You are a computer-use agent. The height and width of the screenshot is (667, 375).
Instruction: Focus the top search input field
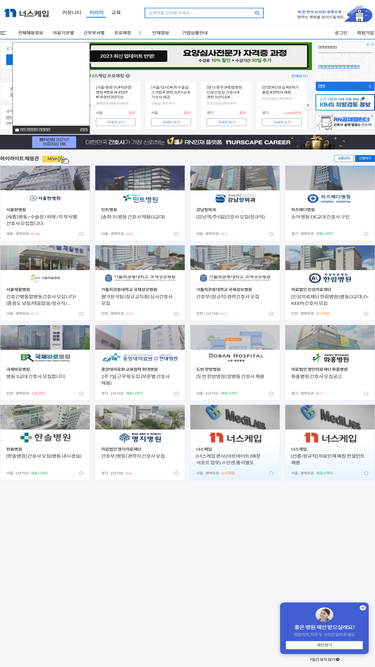point(199,13)
